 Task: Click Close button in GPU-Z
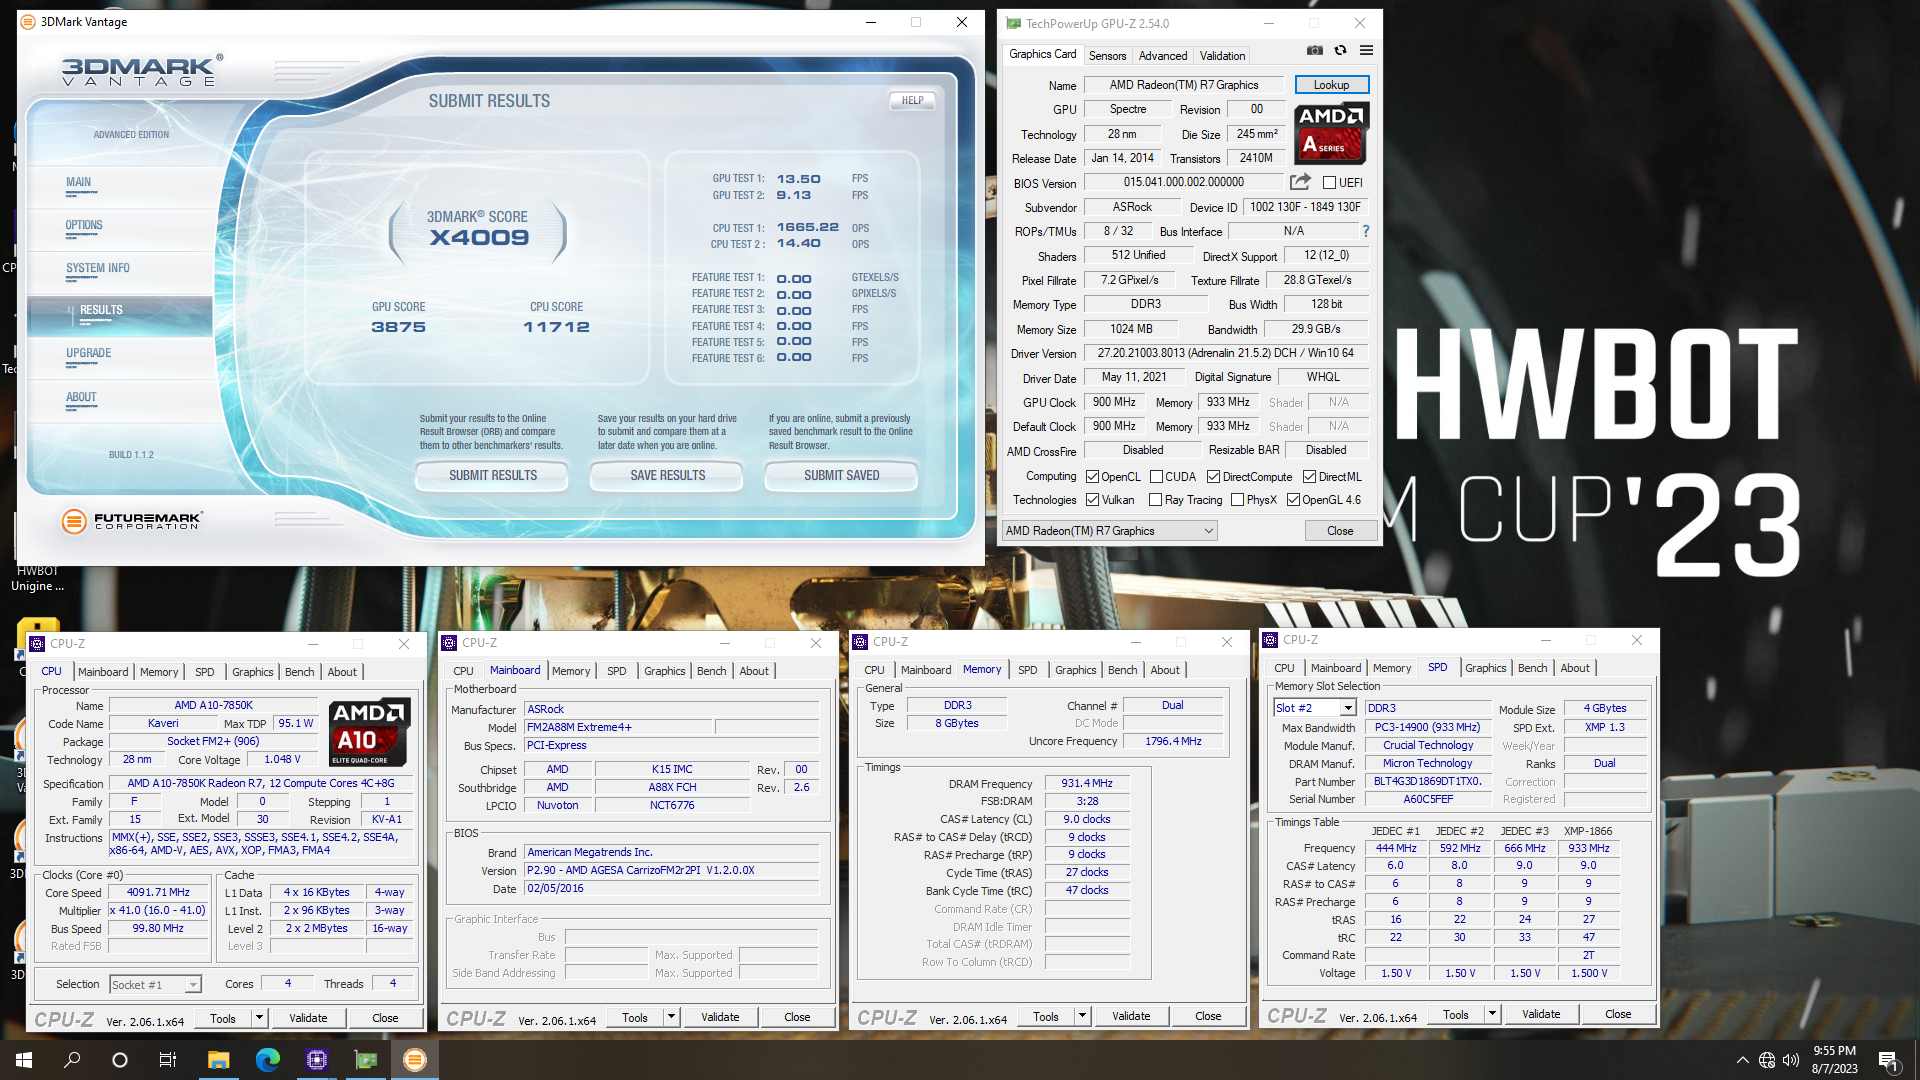(x=1340, y=531)
